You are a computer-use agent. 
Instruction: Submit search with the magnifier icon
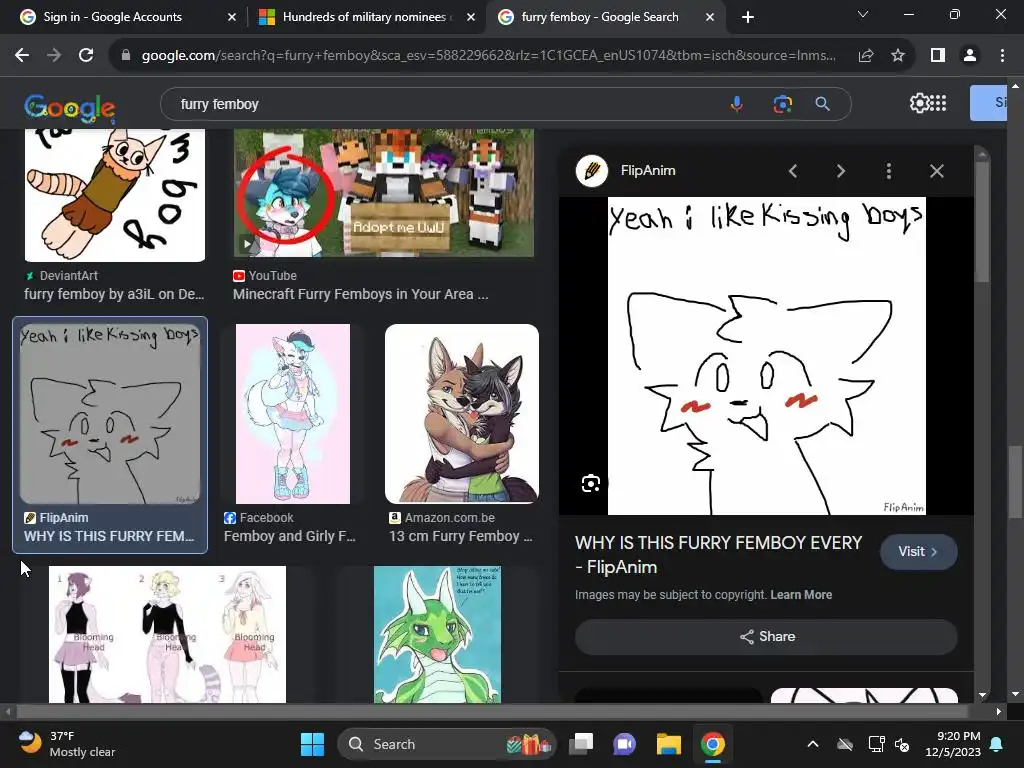[x=822, y=104]
